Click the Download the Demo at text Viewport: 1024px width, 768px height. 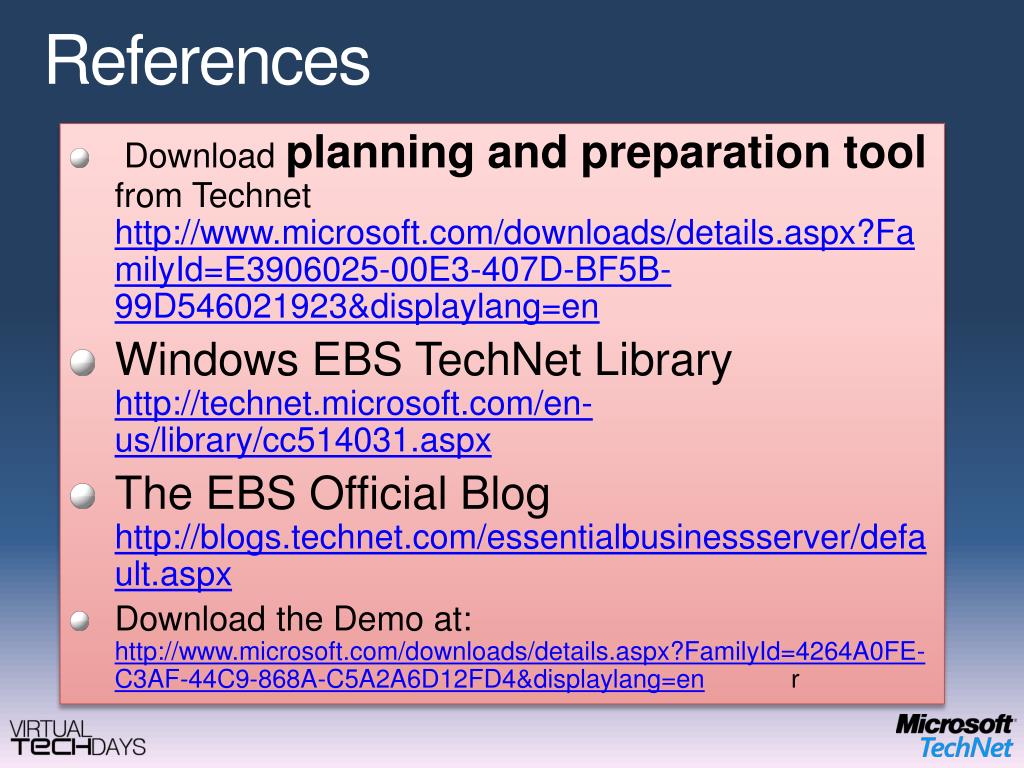[293, 618]
